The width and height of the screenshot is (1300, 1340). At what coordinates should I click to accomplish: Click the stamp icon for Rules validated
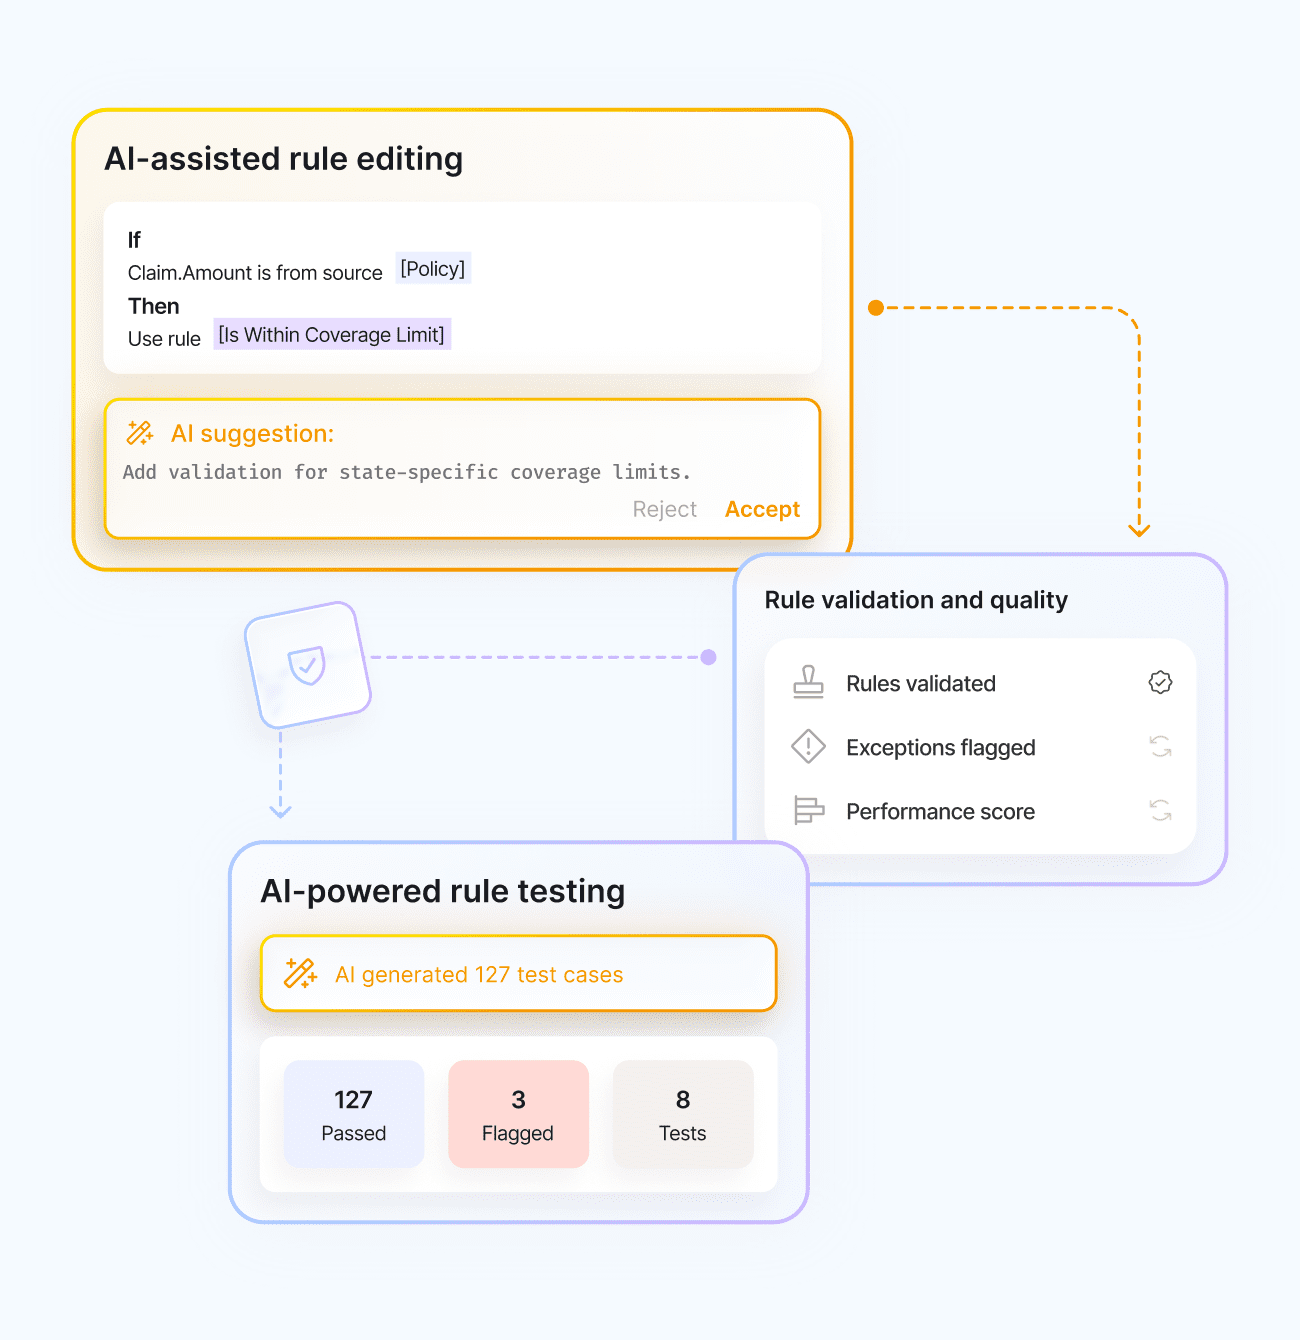click(808, 683)
